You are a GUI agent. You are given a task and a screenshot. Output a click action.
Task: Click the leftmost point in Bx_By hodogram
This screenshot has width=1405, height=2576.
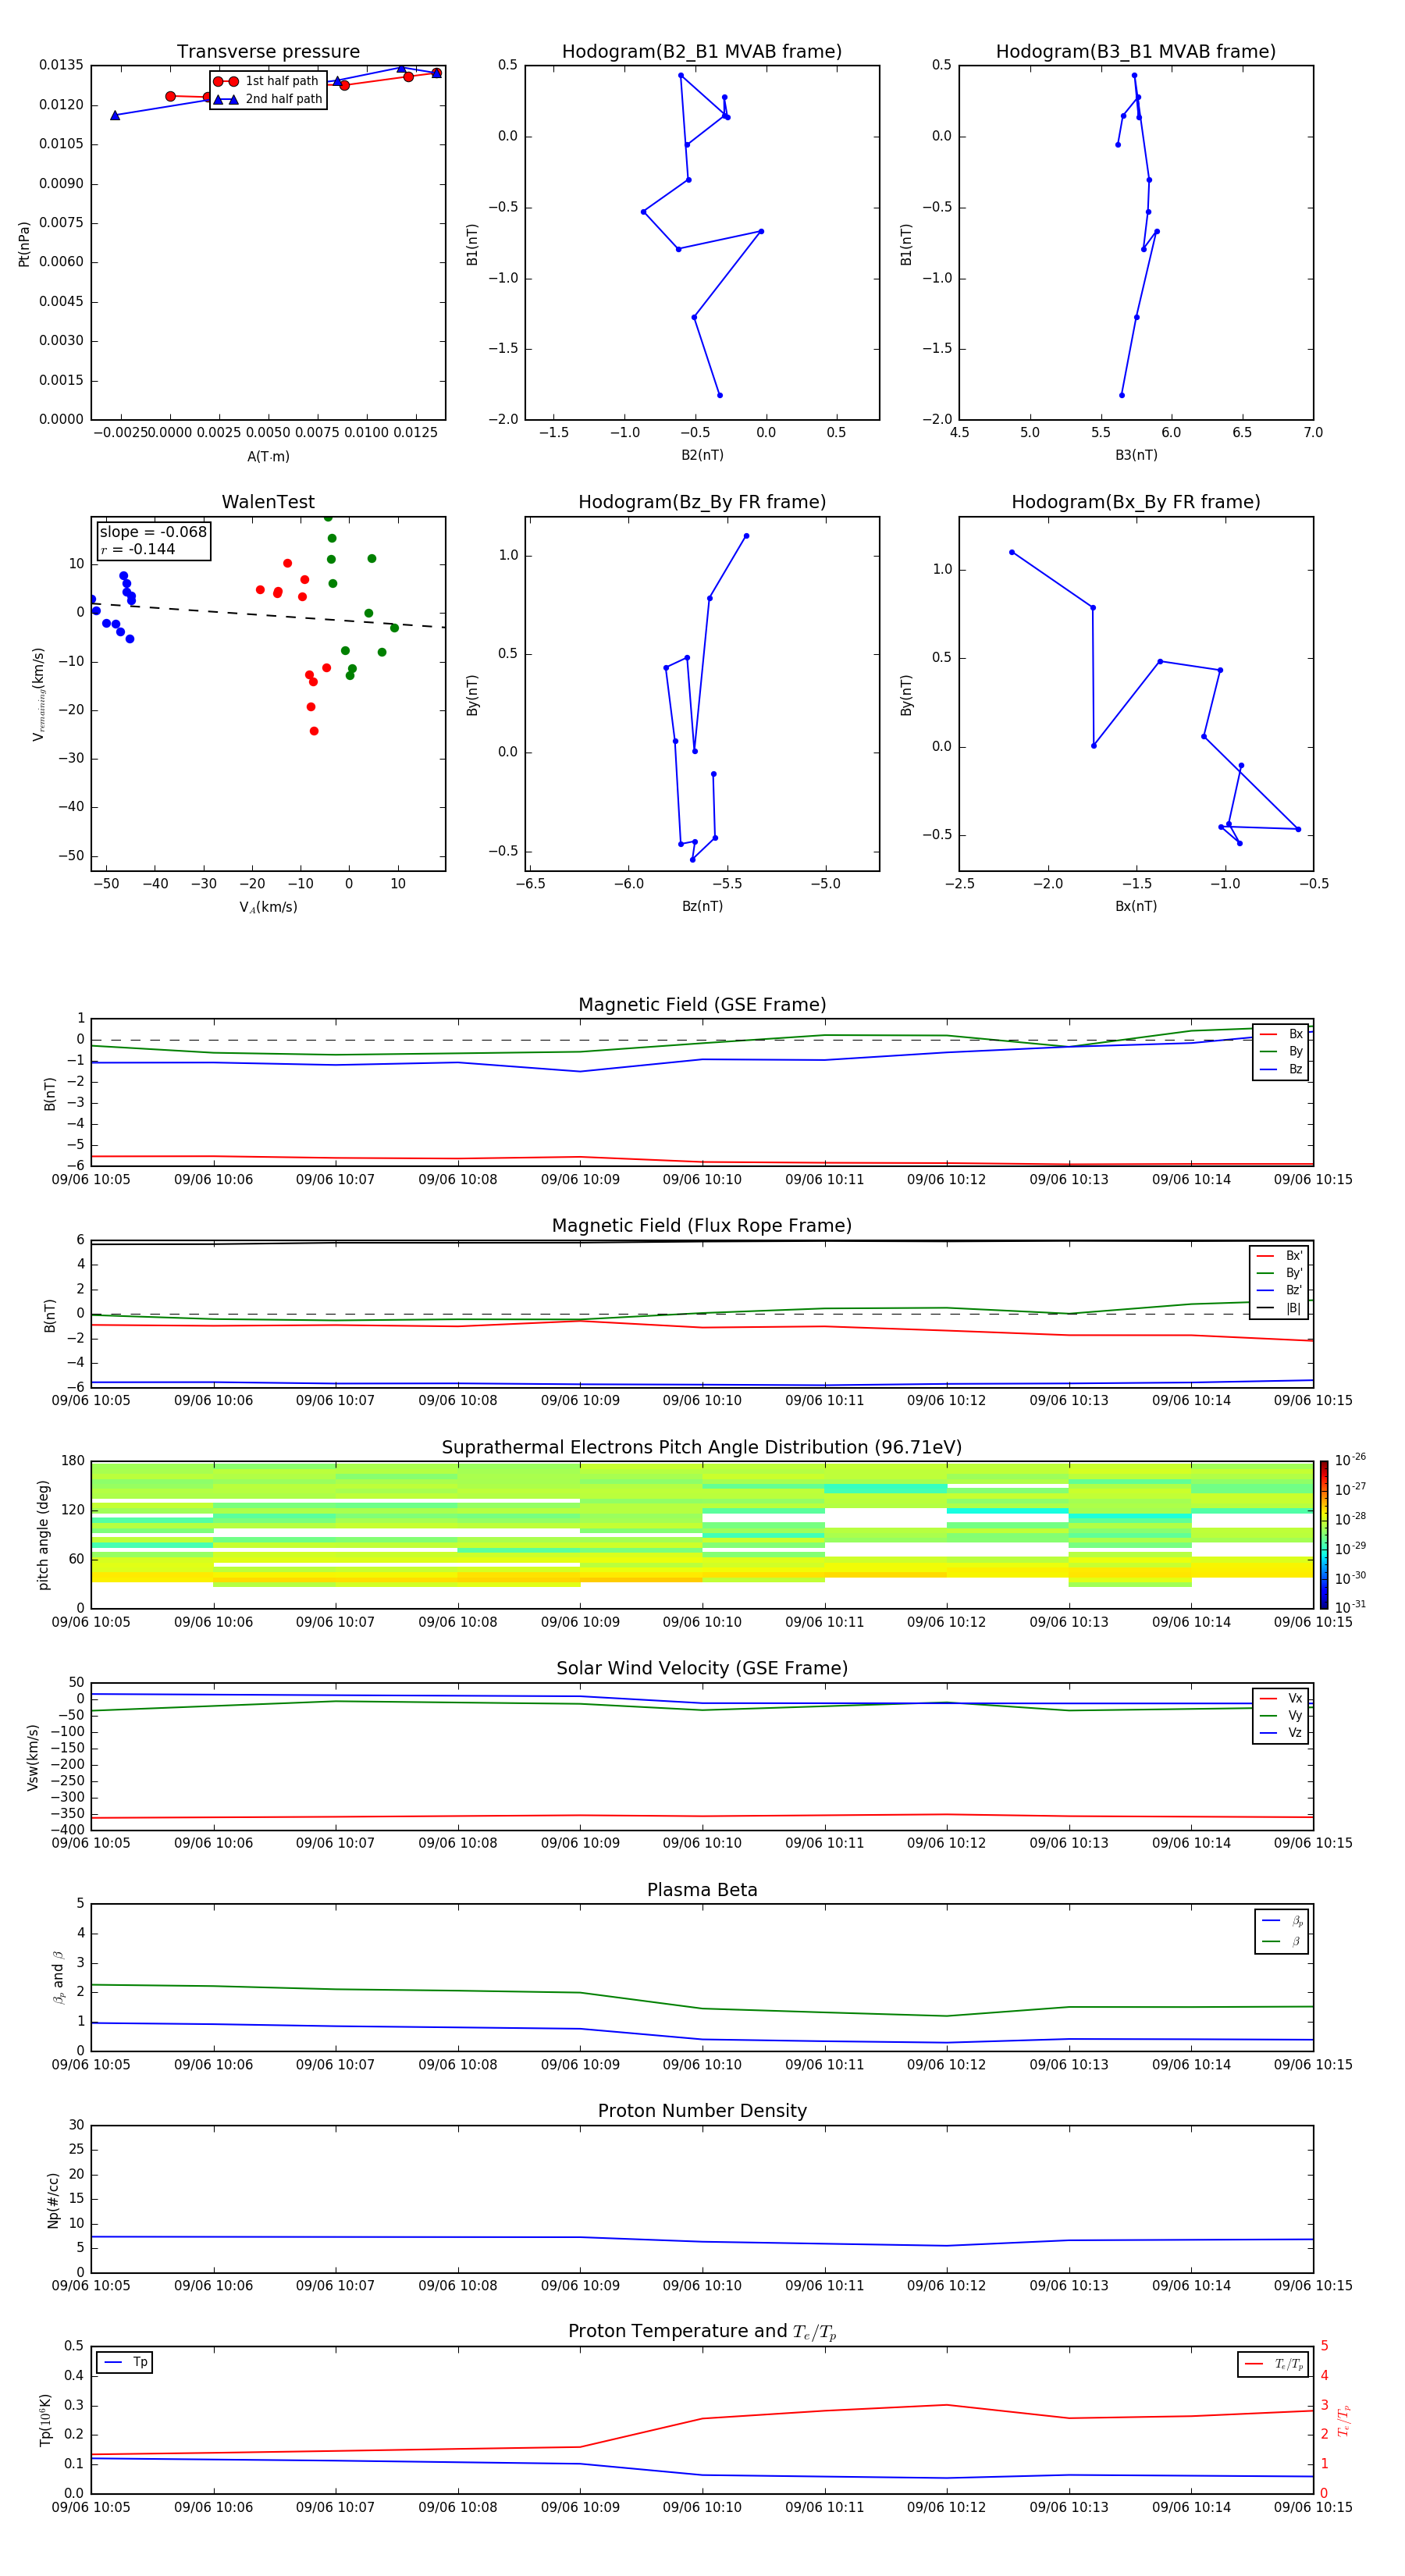tap(1012, 552)
